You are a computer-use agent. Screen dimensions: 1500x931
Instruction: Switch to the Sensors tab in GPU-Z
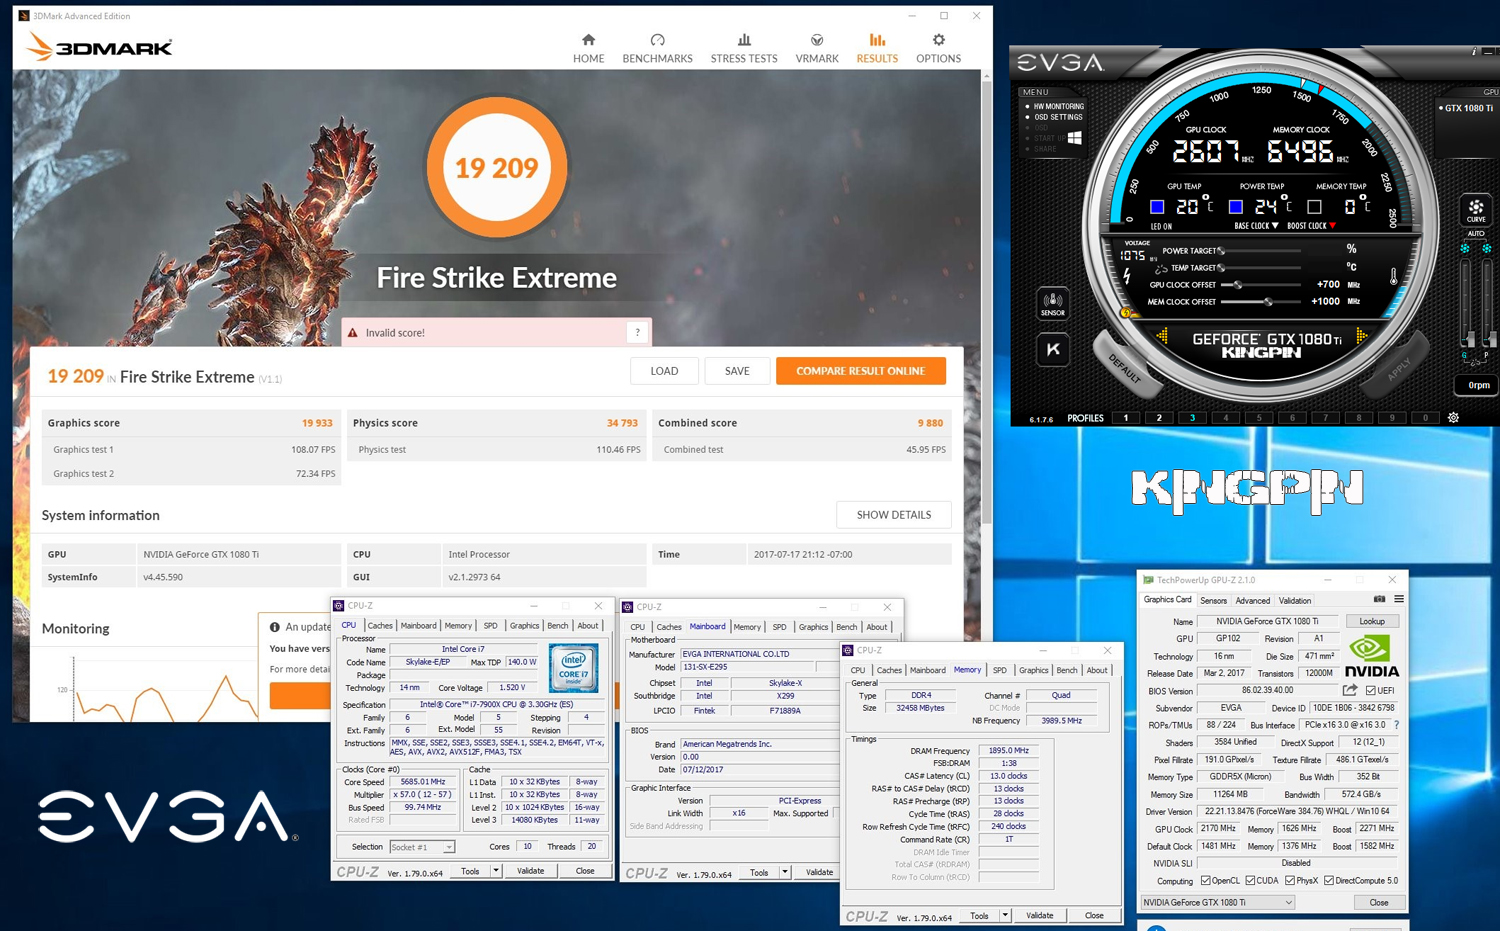point(1213,601)
